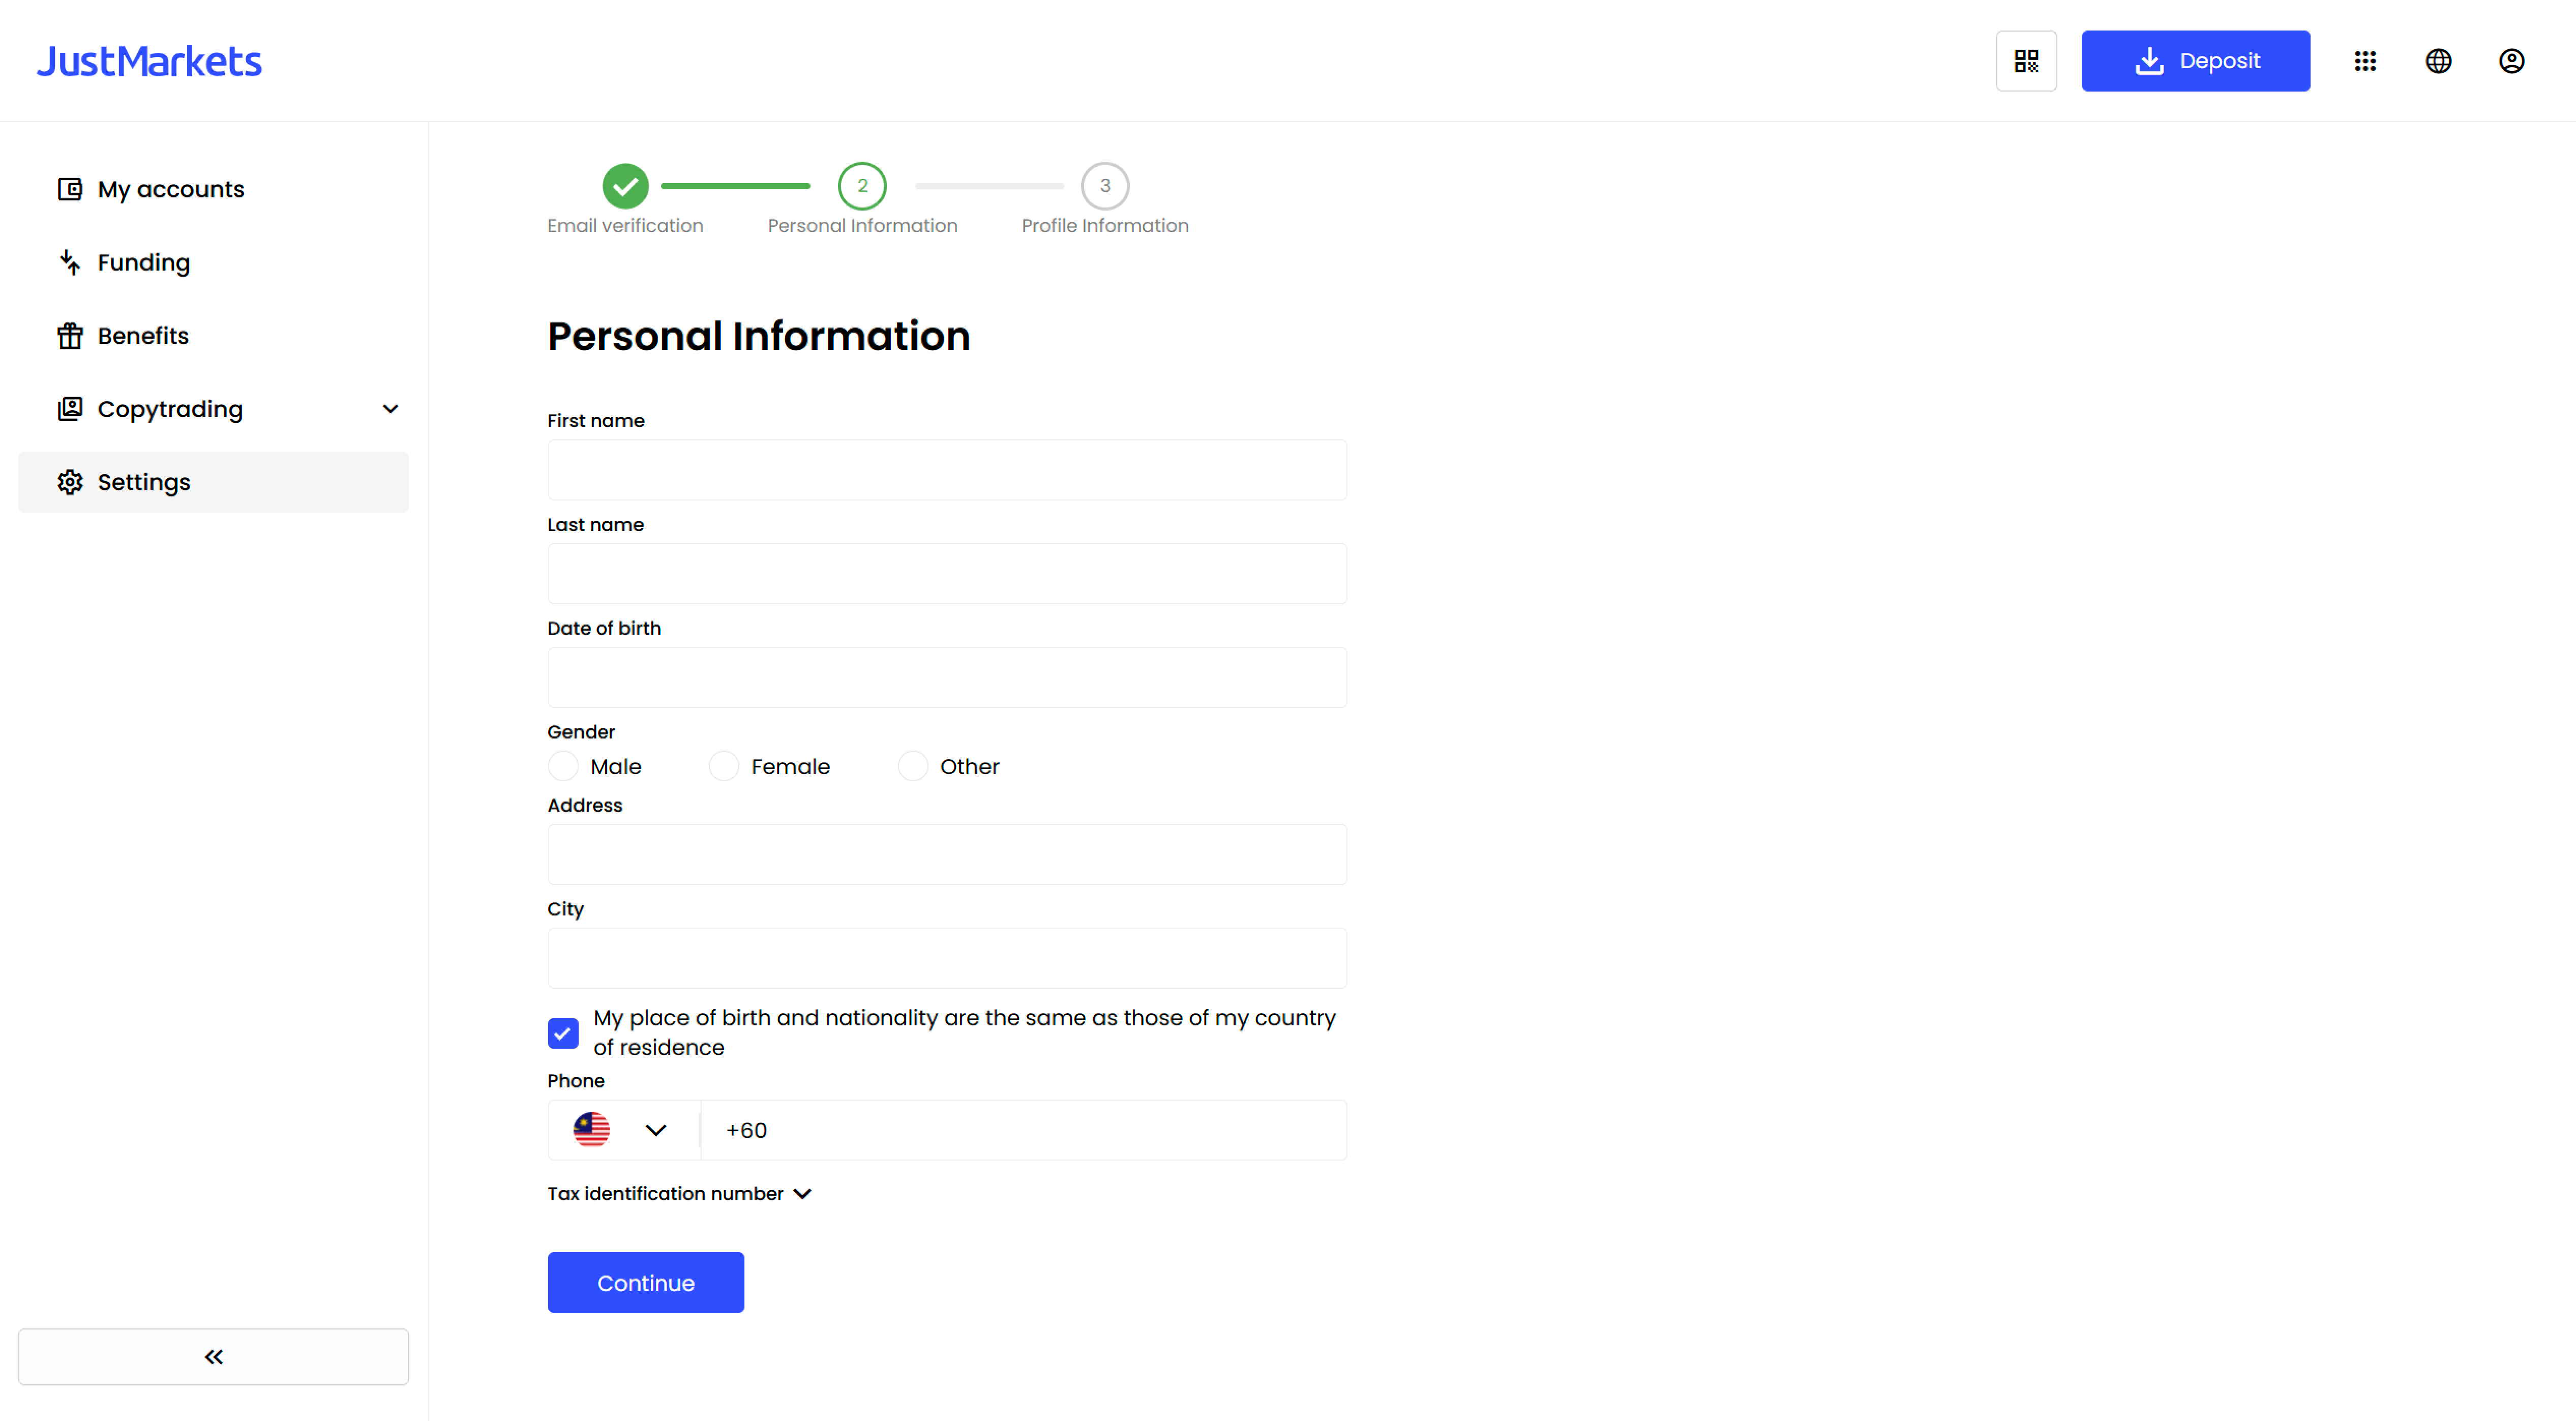Focus the Last name input field
Viewport: 2576px width, 1421px height.
click(947, 574)
